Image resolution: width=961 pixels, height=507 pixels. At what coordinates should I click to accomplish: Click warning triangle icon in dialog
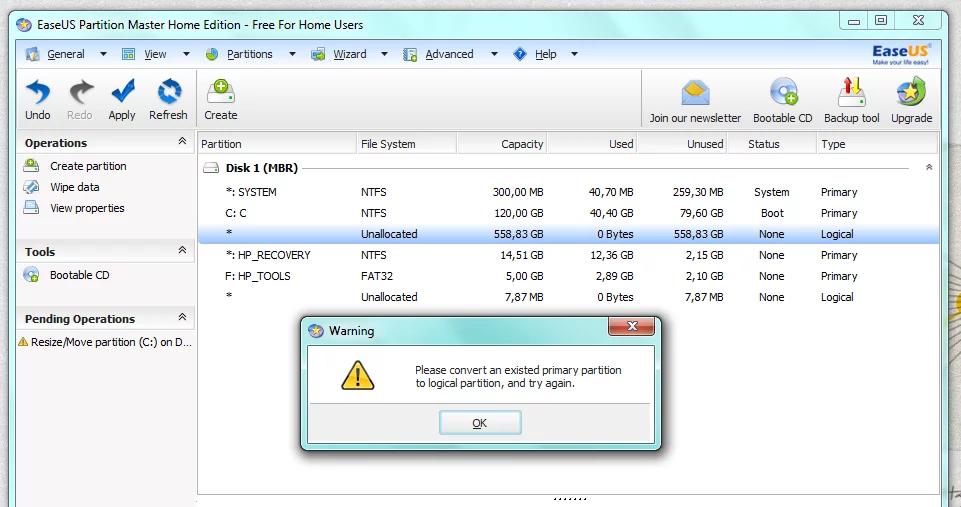(x=357, y=375)
